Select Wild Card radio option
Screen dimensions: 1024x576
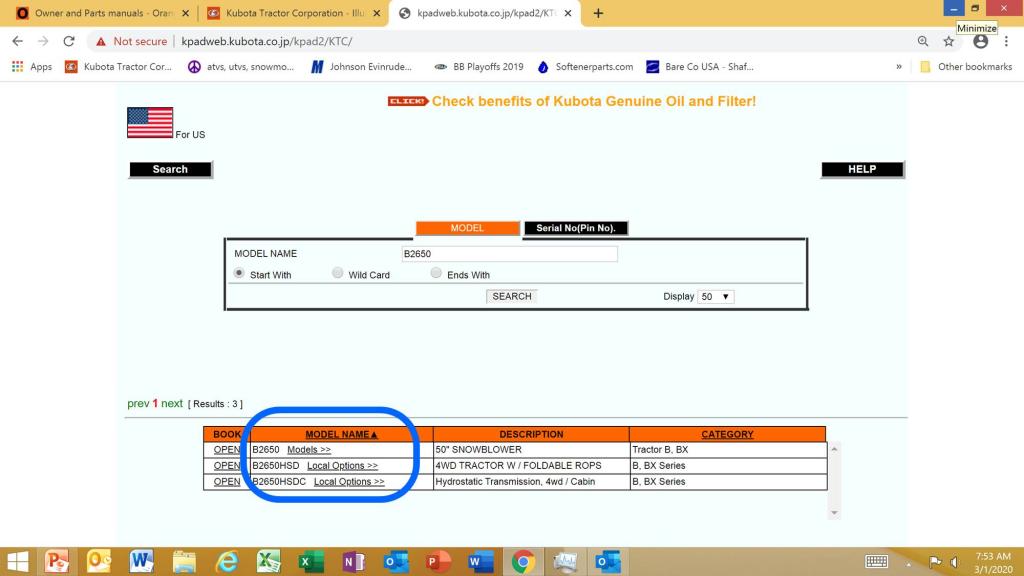338,273
